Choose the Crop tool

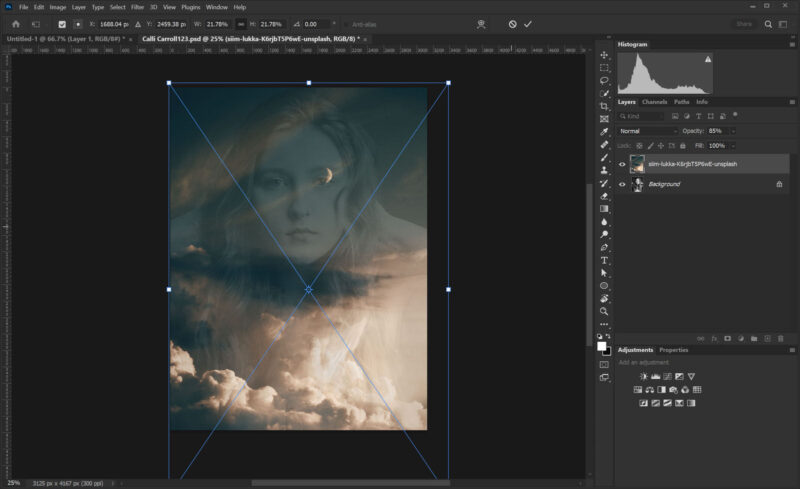click(x=605, y=107)
